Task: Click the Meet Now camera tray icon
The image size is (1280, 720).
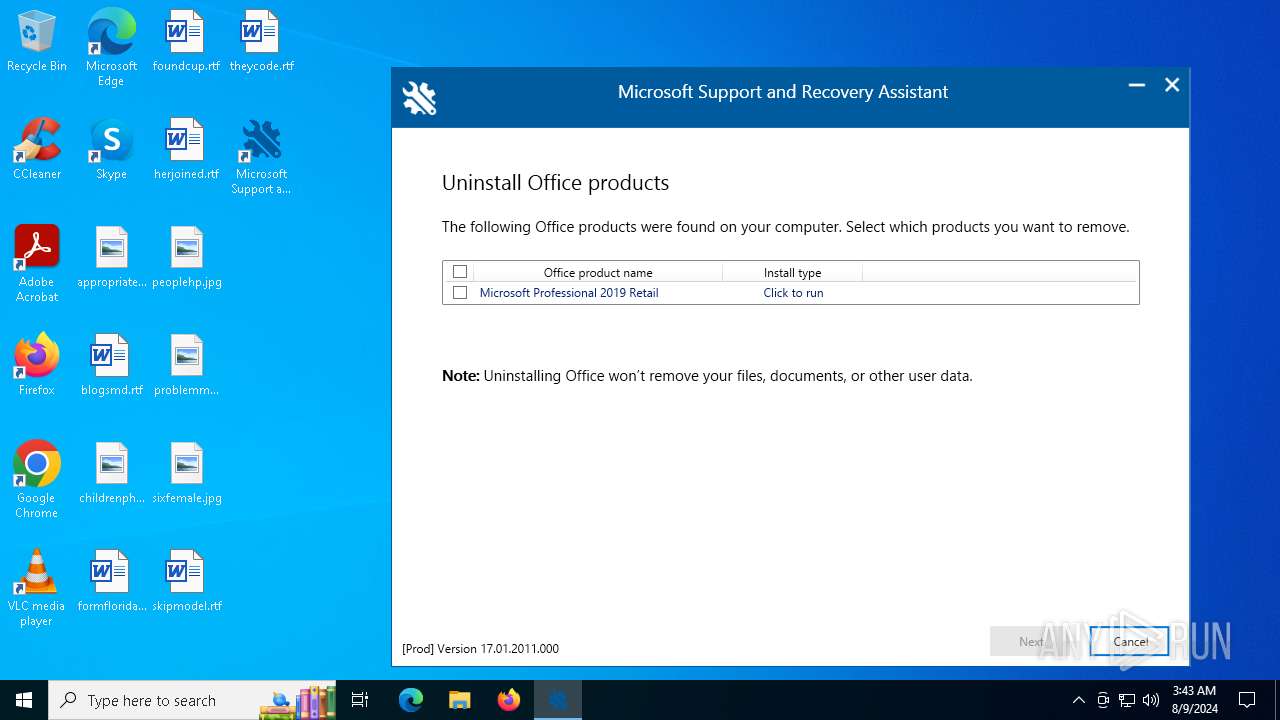Action: click(x=1103, y=700)
